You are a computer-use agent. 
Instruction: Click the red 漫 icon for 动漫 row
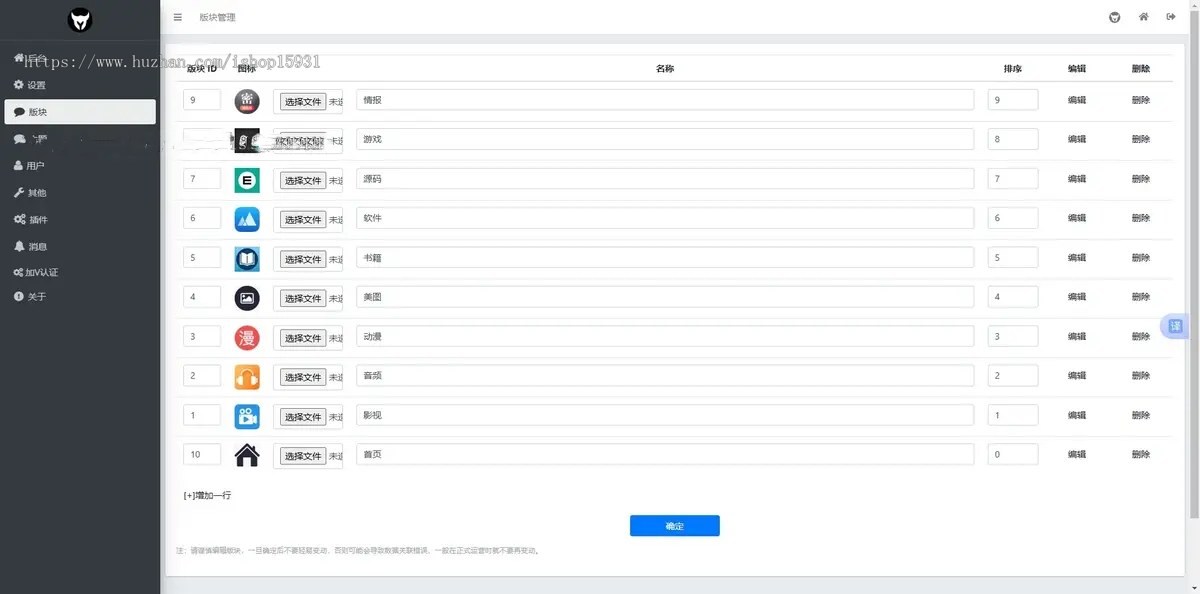(247, 337)
